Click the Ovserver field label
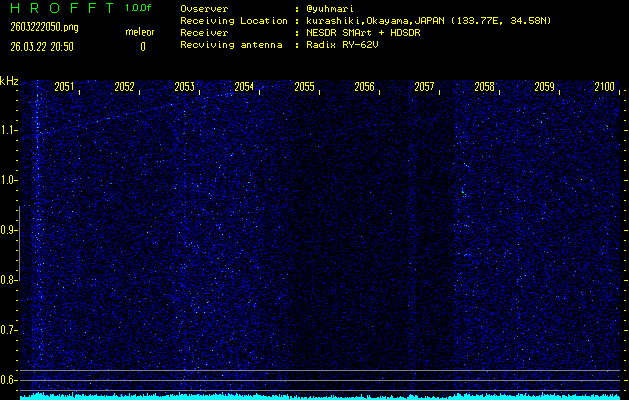The height and width of the screenshot is (400, 629). click(x=204, y=9)
